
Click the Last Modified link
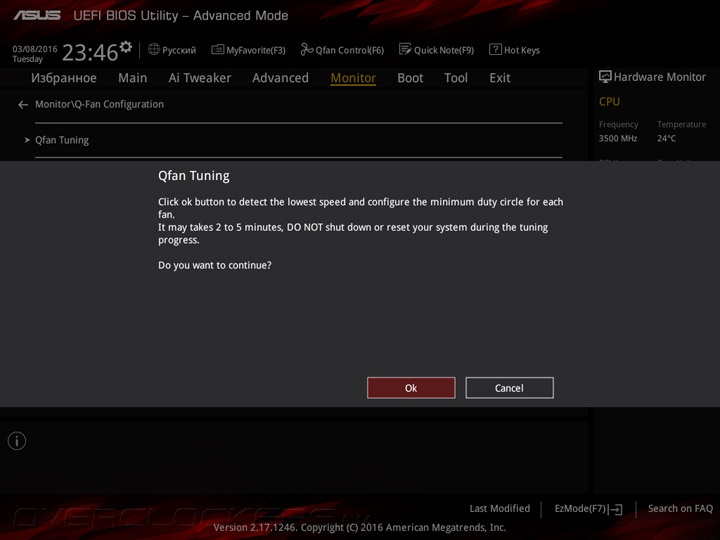point(500,509)
